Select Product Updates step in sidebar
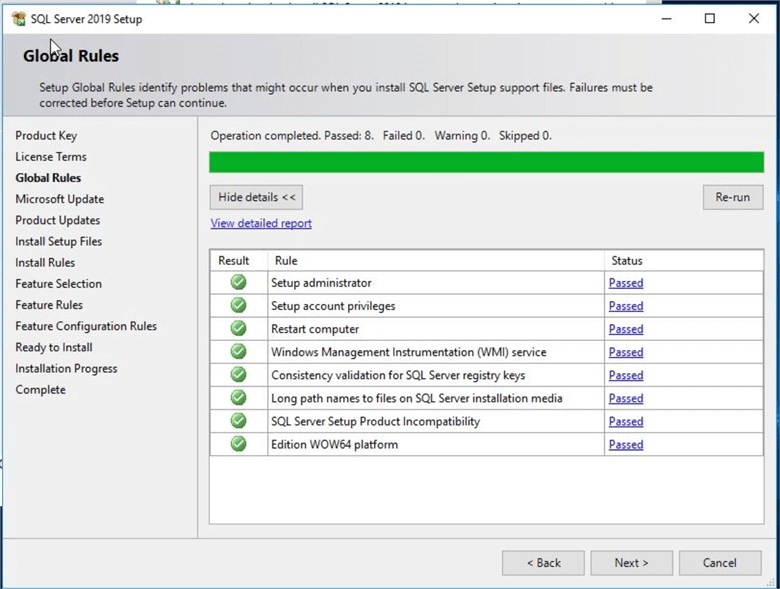The image size is (780, 589). (x=58, y=220)
